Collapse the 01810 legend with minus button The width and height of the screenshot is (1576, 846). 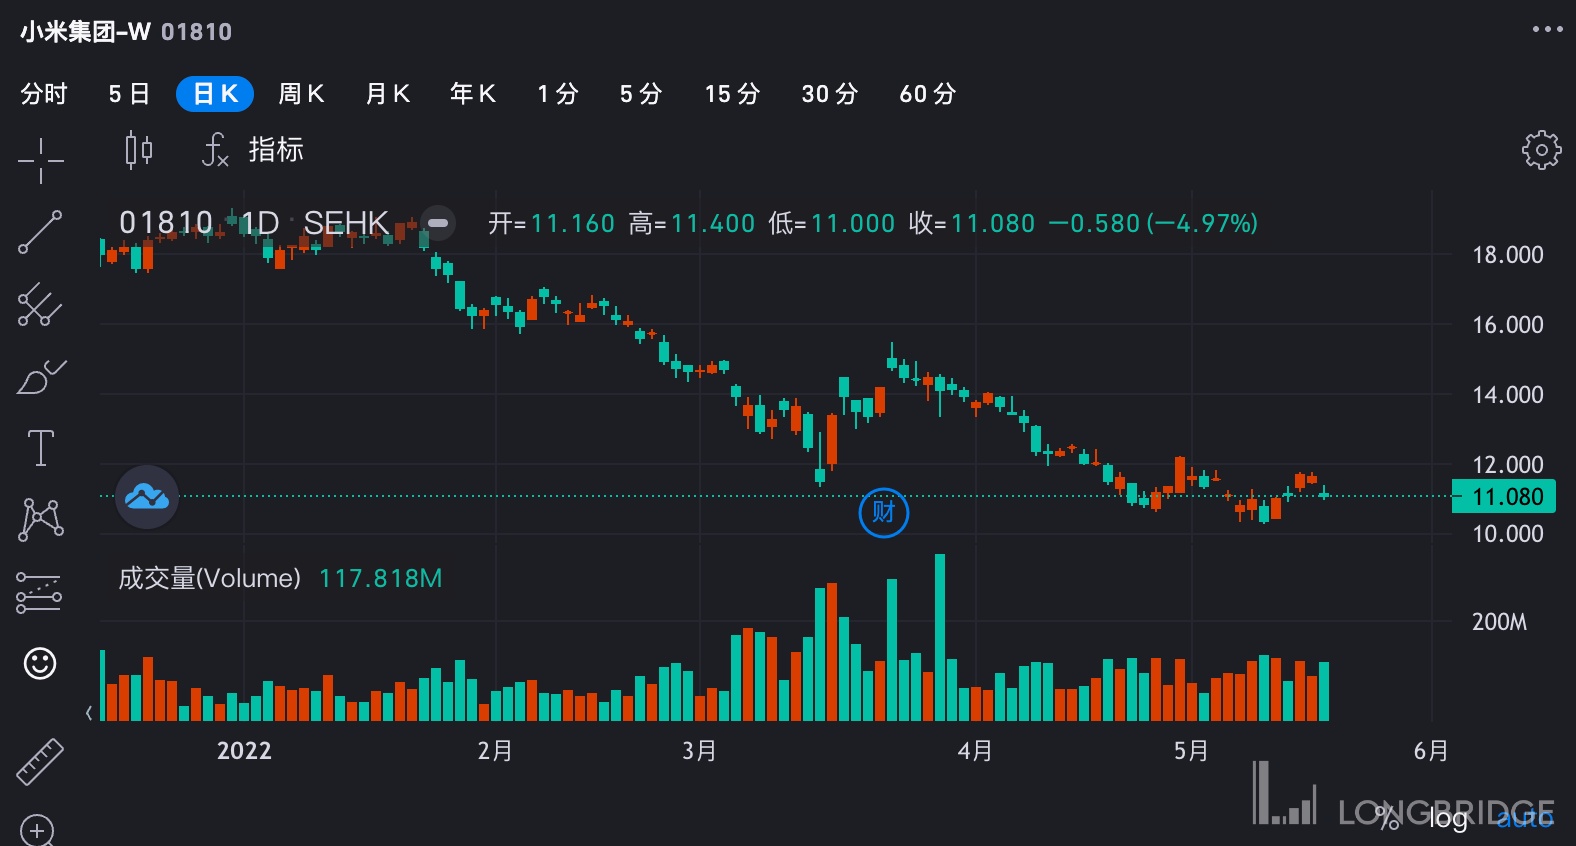coord(438,222)
